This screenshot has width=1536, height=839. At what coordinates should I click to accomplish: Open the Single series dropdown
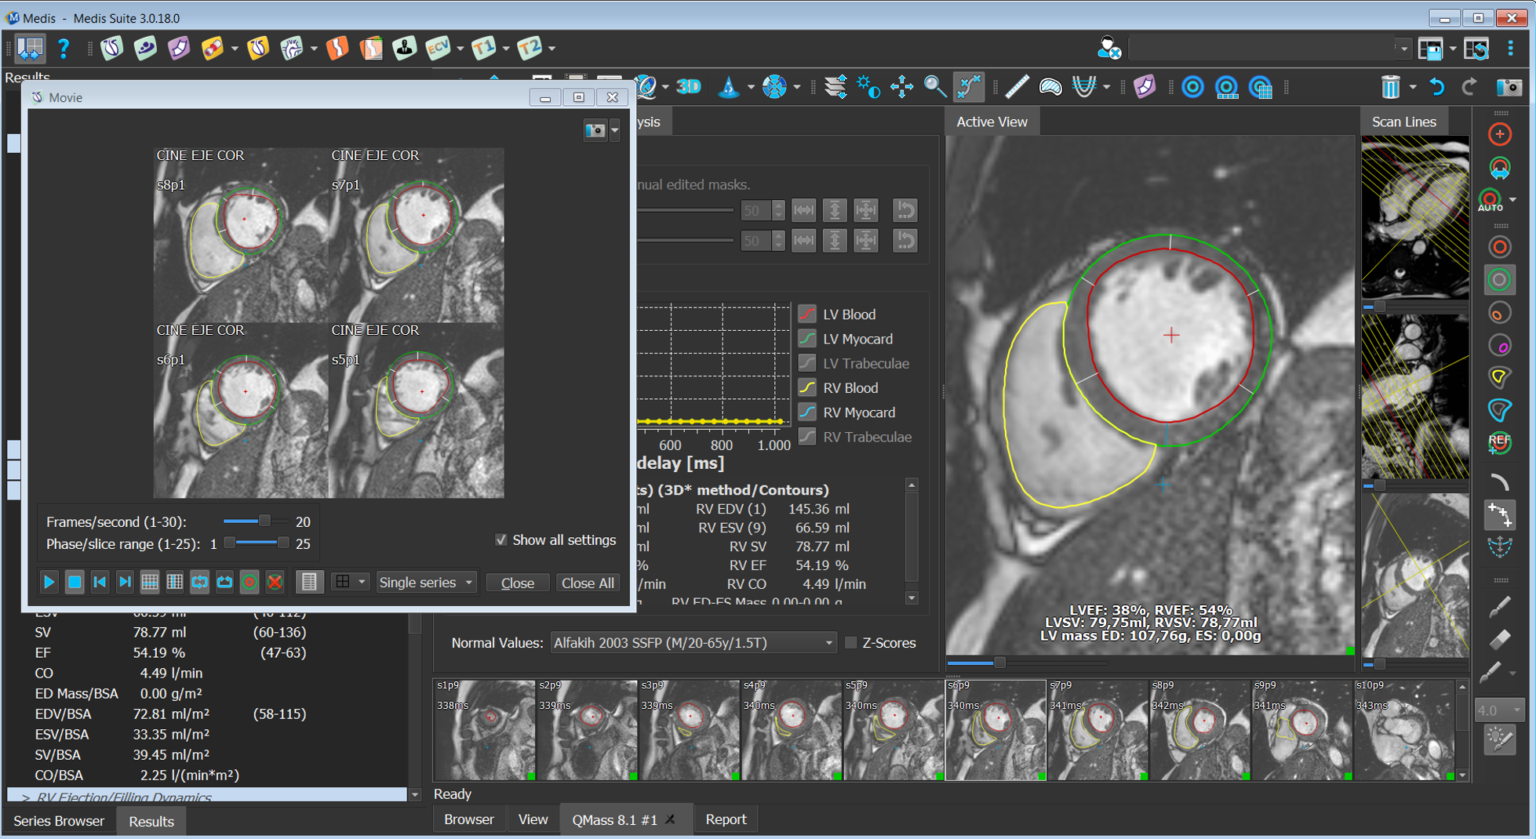(x=426, y=582)
